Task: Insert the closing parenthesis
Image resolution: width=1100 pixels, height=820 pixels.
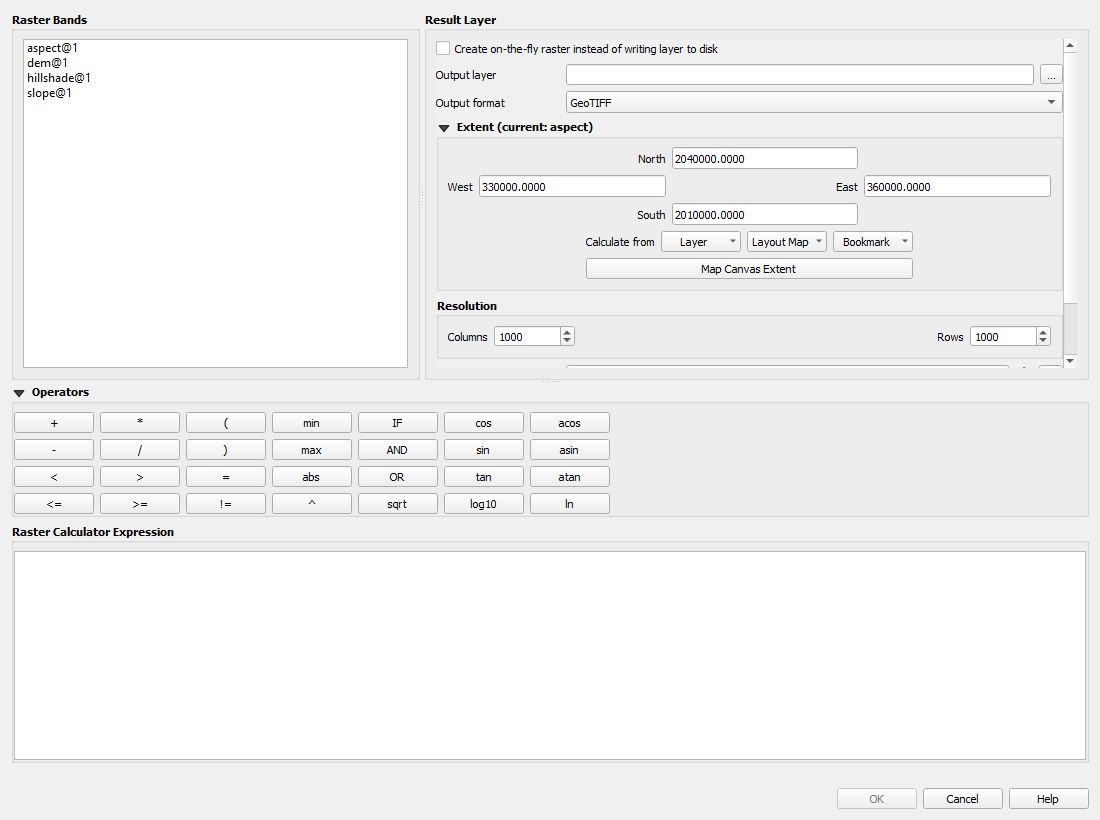Action: click(x=226, y=450)
